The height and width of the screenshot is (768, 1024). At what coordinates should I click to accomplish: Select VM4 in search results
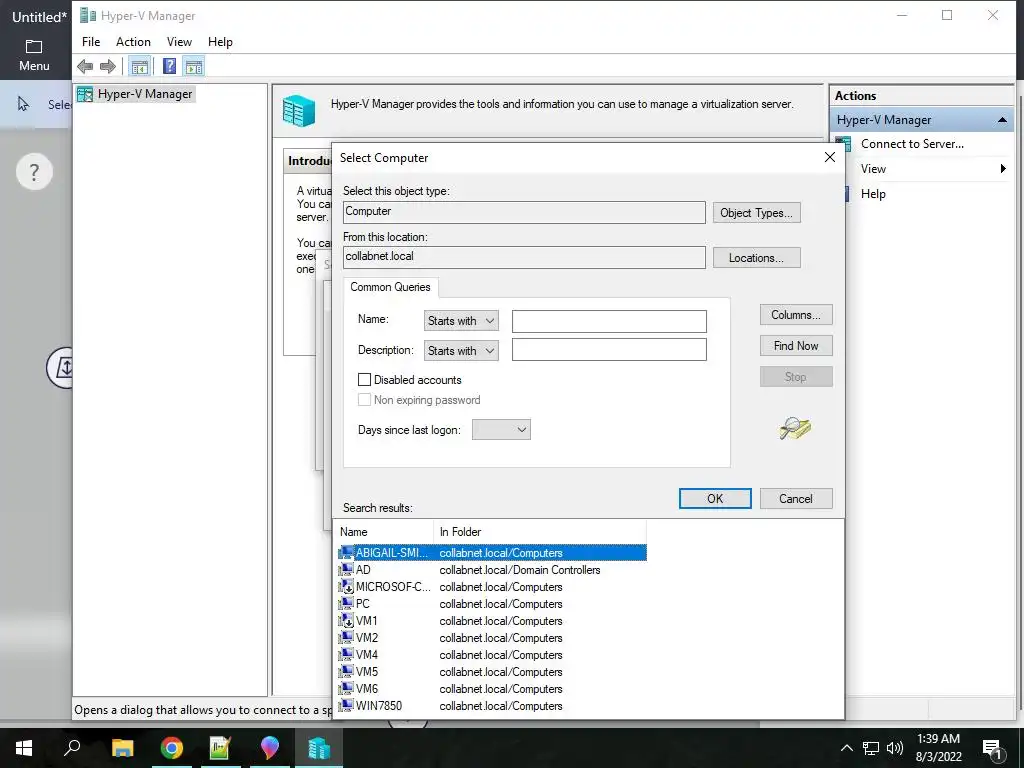coord(492,654)
